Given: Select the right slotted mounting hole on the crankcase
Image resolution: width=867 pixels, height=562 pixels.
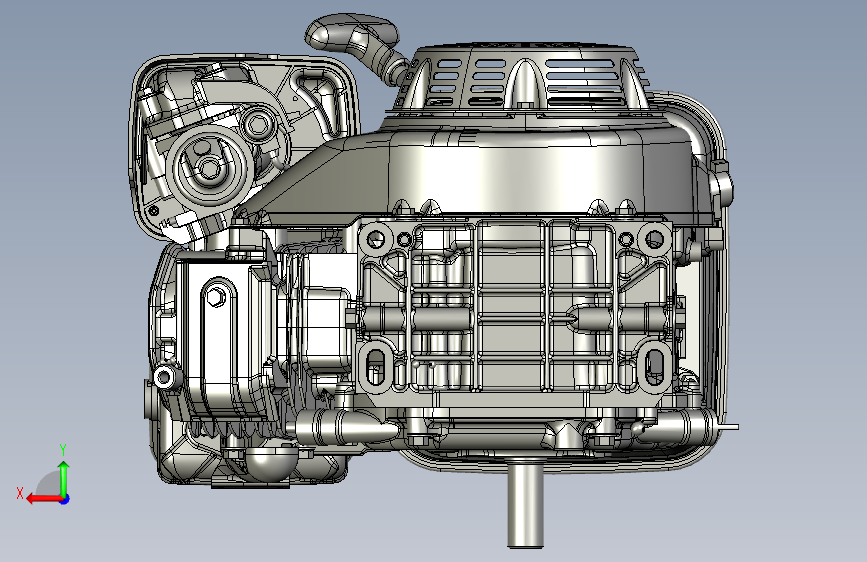Looking at the screenshot, I should coord(656,365).
